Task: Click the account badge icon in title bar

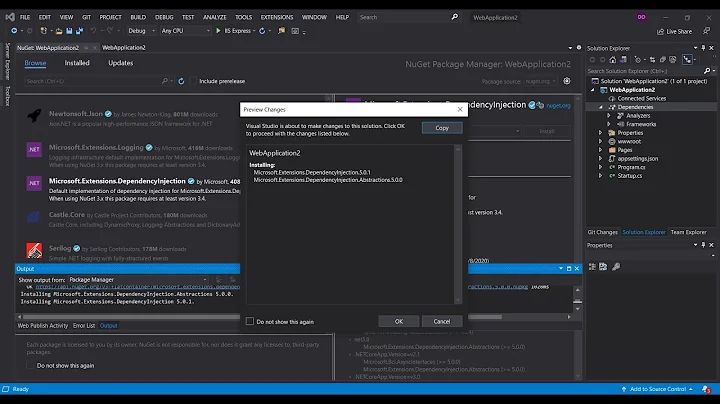Action: click(641, 17)
